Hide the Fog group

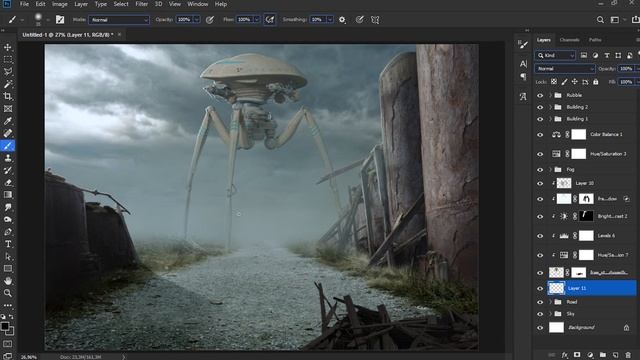pyautogui.click(x=540, y=169)
